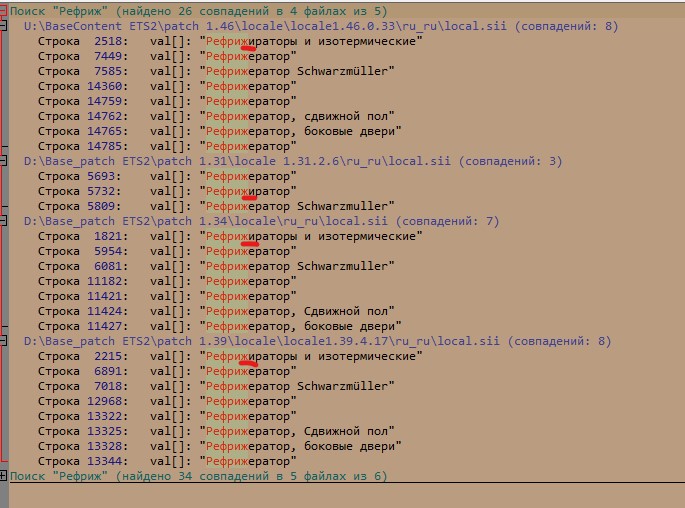The image size is (685, 508).
Task: Open the patch 1.34 locale file header
Action: (x=262, y=221)
